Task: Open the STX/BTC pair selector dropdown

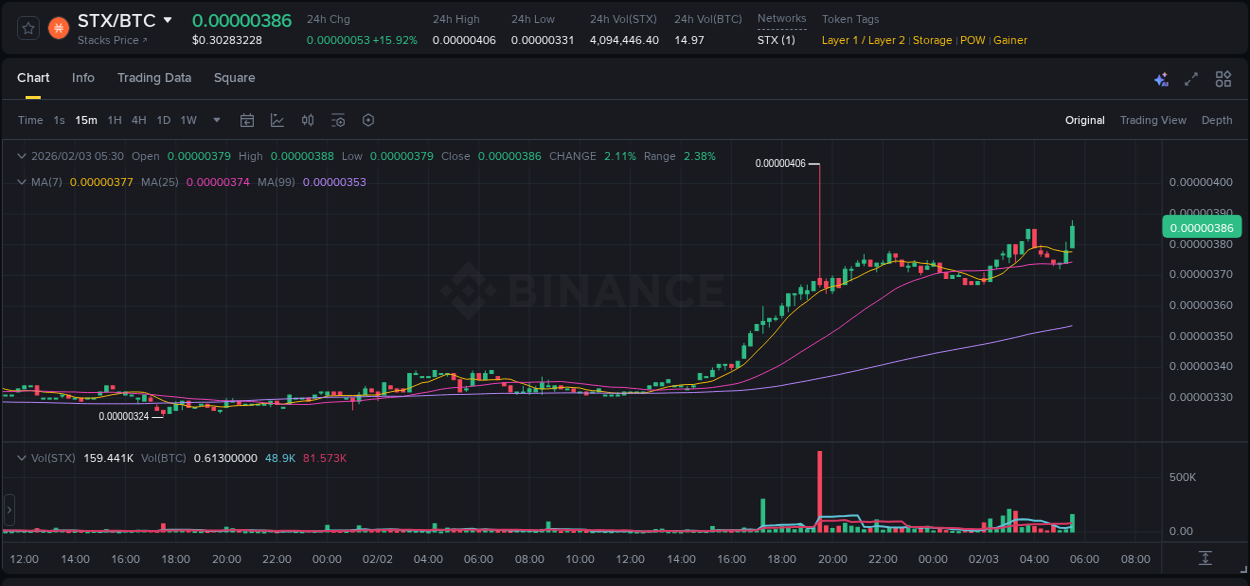Action: 168,20
